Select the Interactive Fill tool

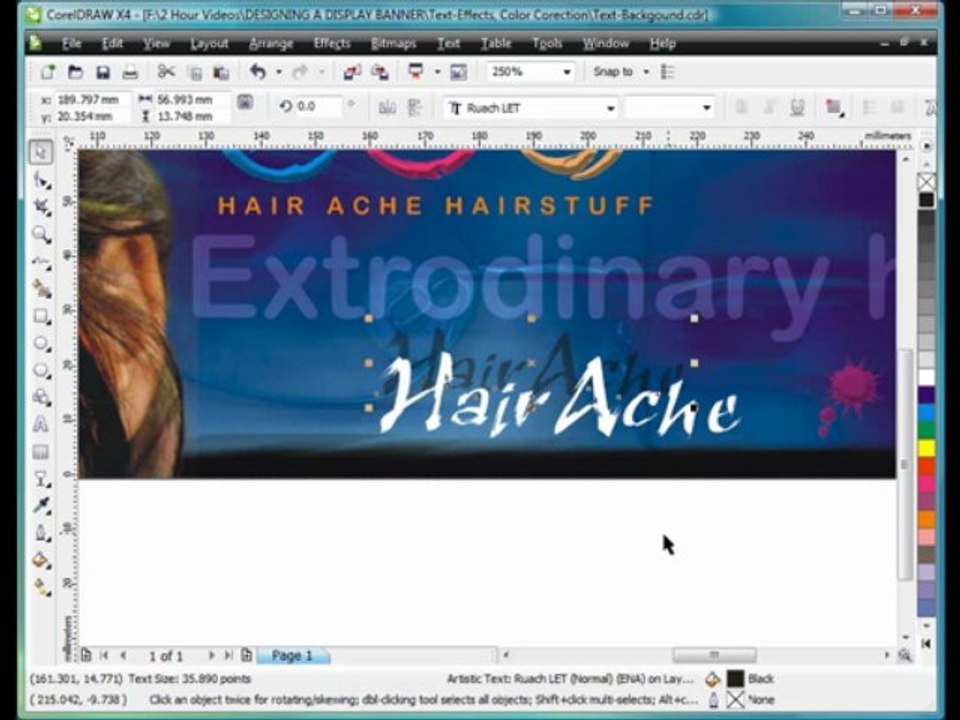pyautogui.click(x=41, y=587)
